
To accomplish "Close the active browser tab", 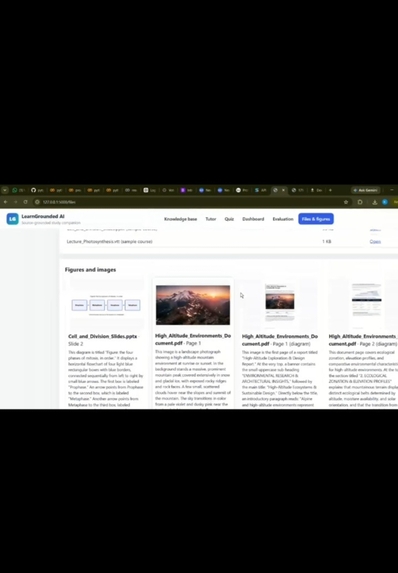I will [283, 190].
